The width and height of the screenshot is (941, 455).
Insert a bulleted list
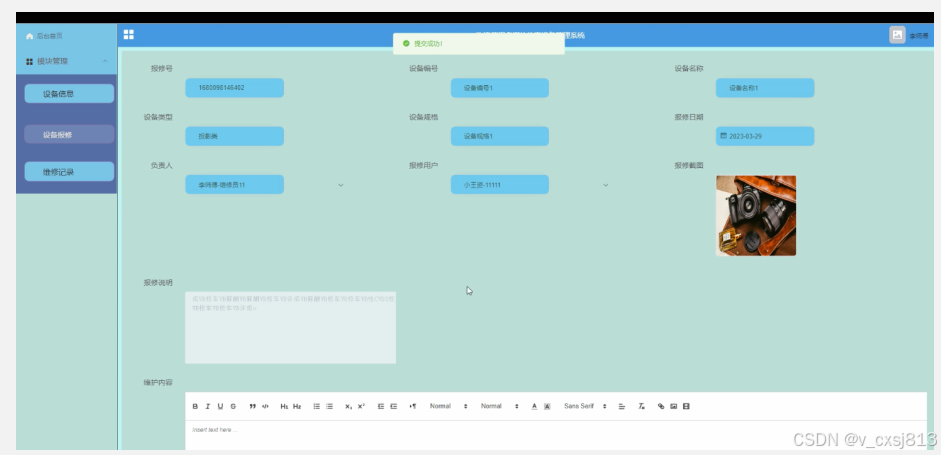[x=329, y=406]
